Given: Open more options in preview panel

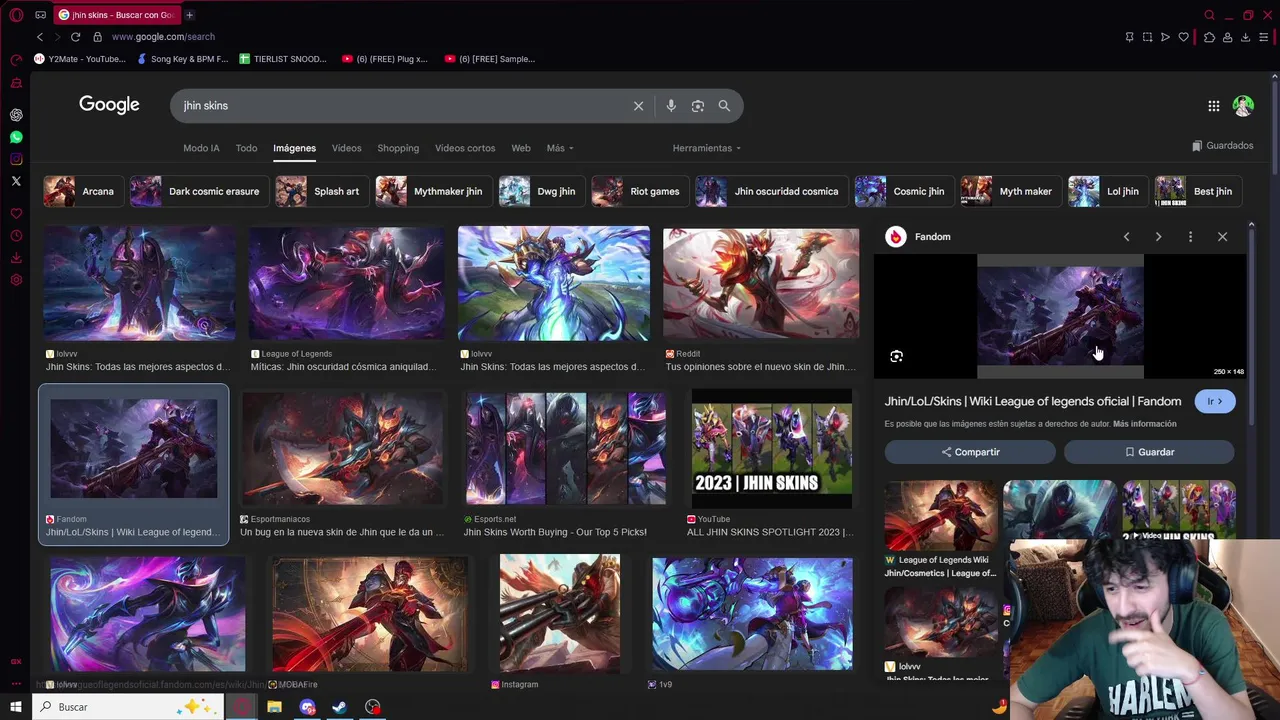Looking at the screenshot, I should pos(1190,237).
